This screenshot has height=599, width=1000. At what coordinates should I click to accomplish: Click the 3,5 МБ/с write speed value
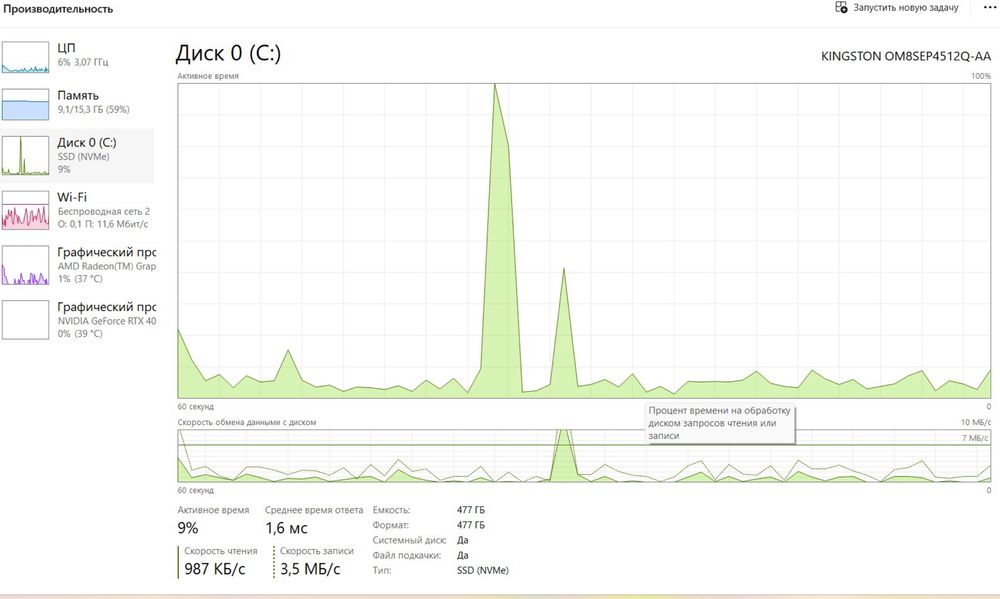311,569
